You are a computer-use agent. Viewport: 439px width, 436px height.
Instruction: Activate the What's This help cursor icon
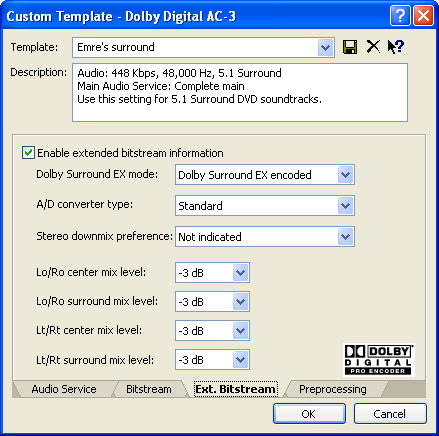pyautogui.click(x=396, y=47)
